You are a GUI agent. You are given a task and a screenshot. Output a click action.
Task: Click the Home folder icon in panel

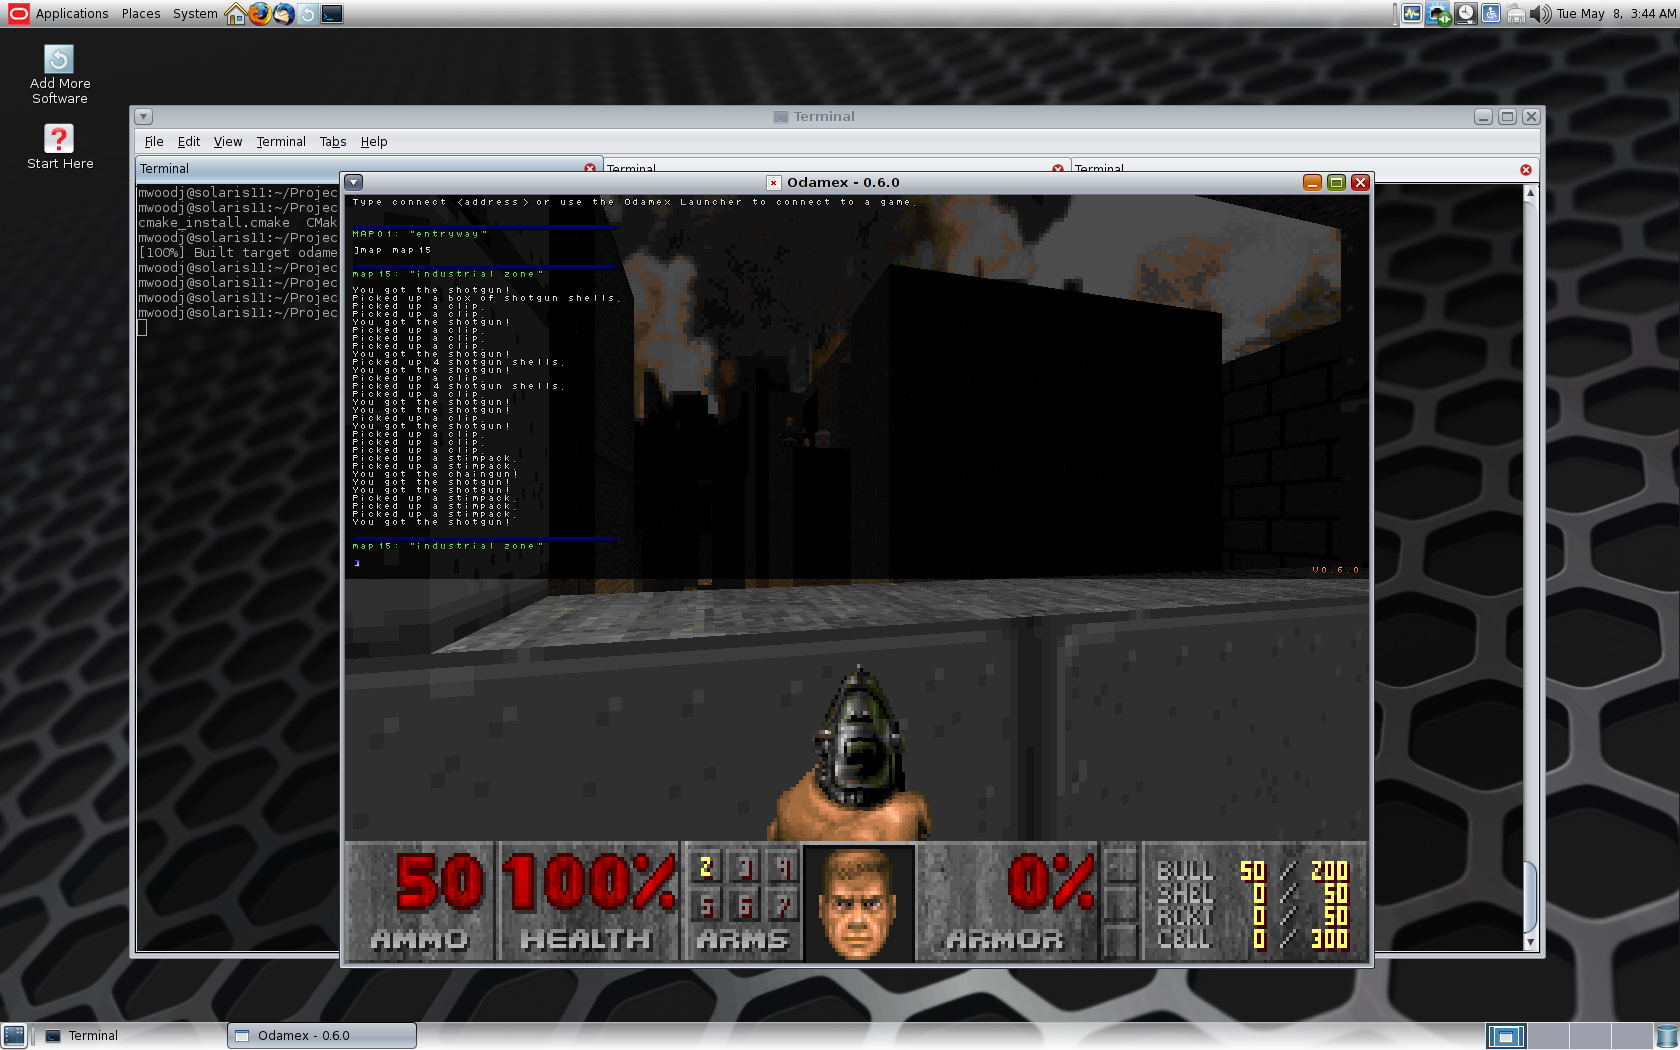coord(236,13)
